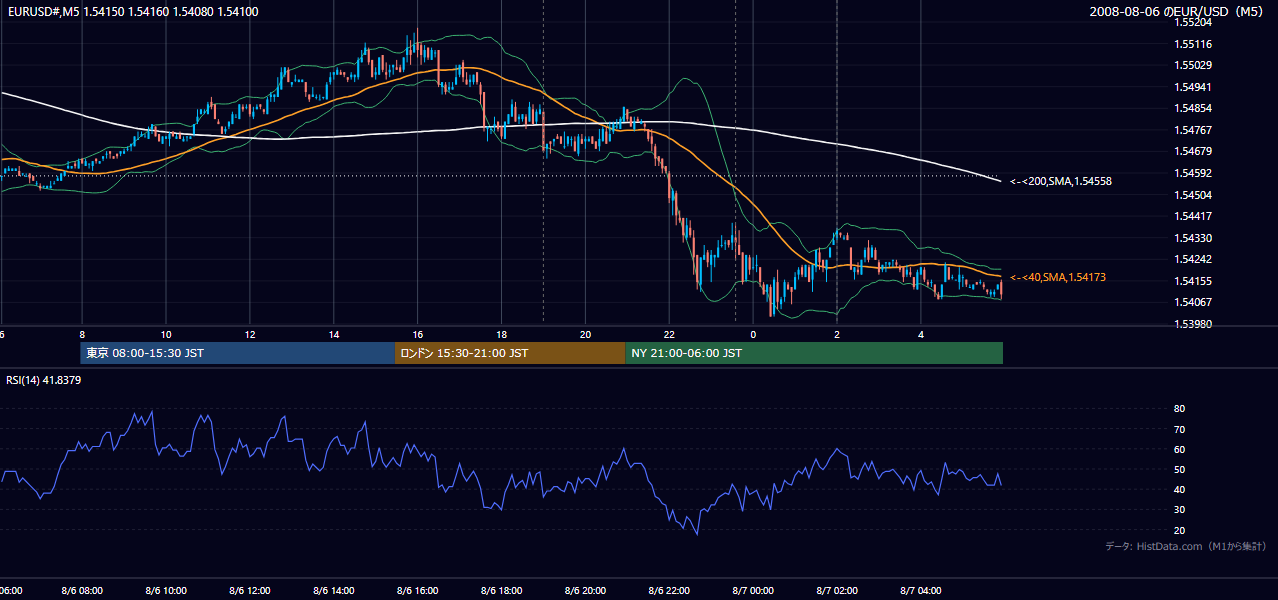Click RSI scale value 80
Image resolution: width=1278 pixels, height=600 pixels.
pyautogui.click(x=1180, y=409)
